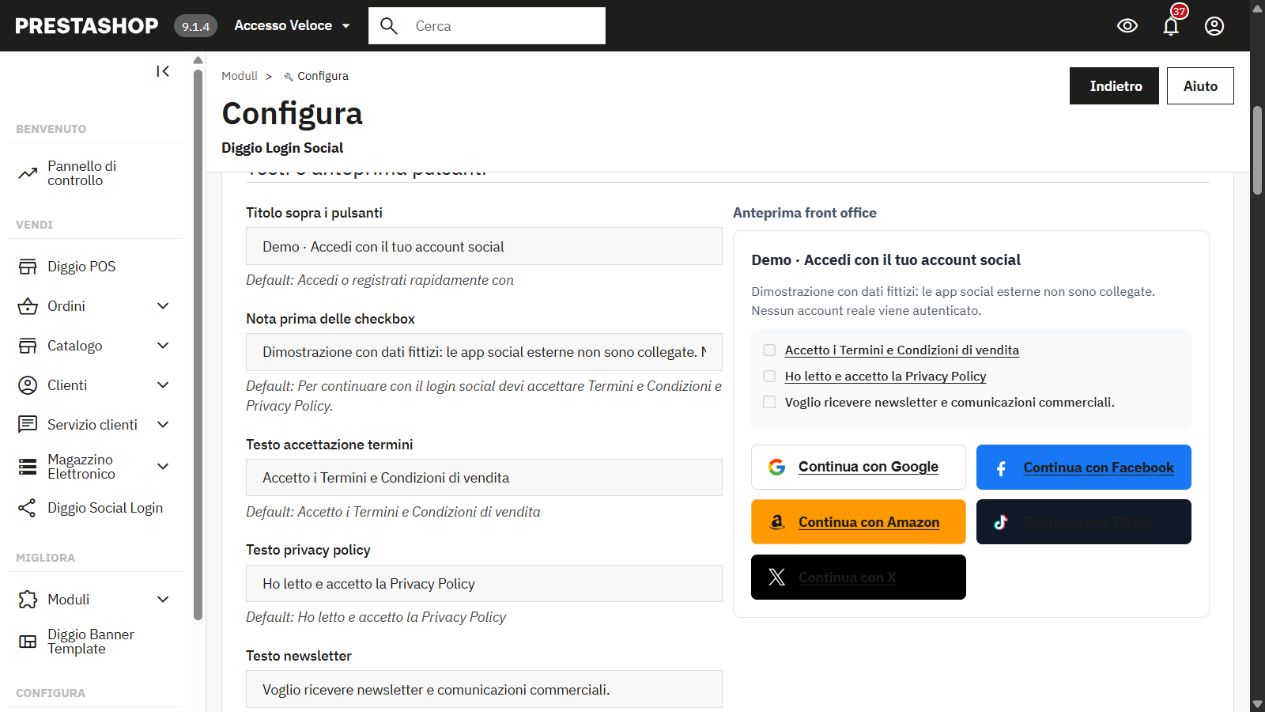Click the Magazzino Elettronico storage icon
The height and width of the screenshot is (712, 1265).
[27, 467]
